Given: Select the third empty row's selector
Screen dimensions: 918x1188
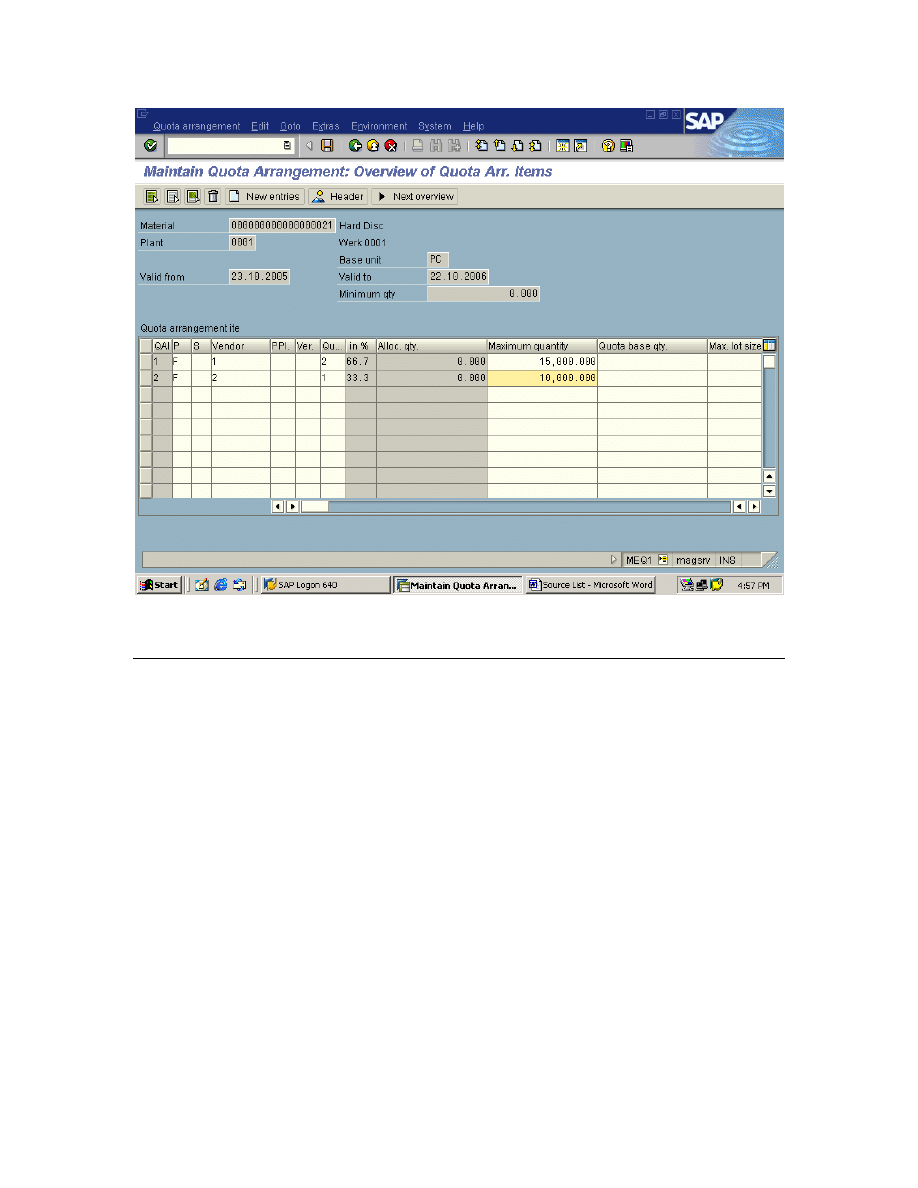Looking at the screenshot, I should [146, 426].
